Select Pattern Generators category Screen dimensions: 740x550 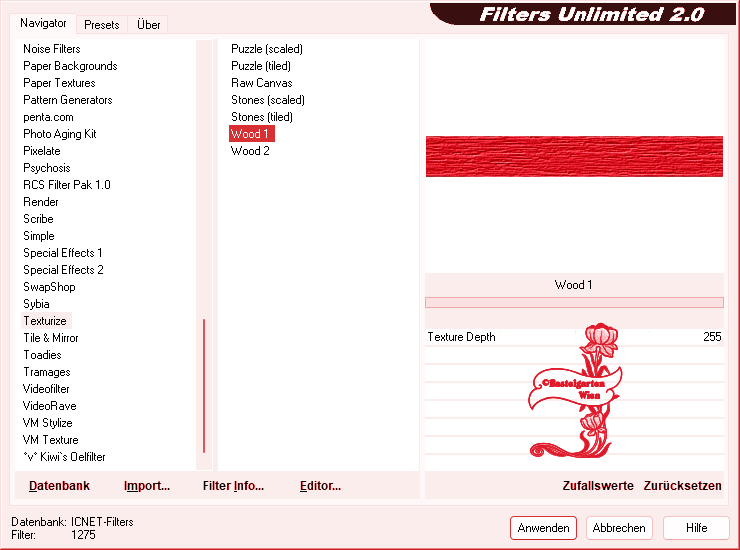point(67,100)
